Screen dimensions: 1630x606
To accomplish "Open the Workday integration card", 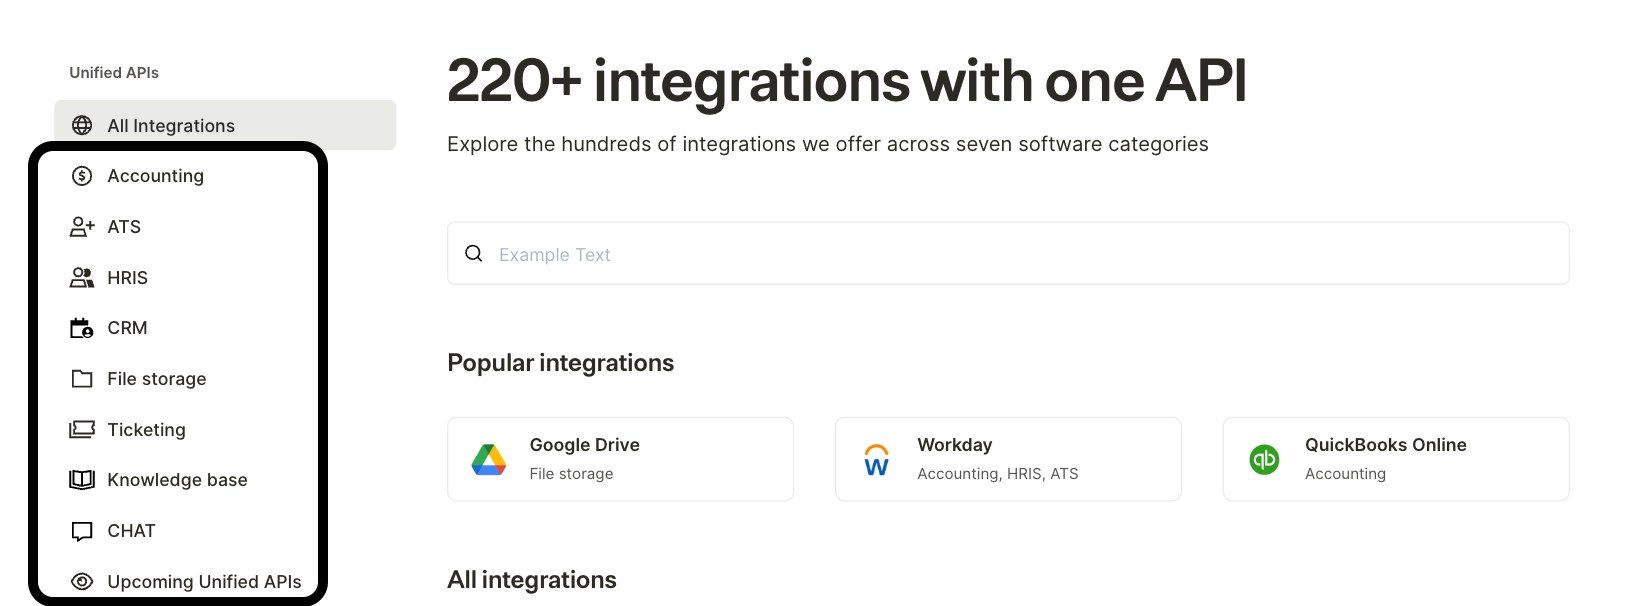I will click(x=1007, y=458).
